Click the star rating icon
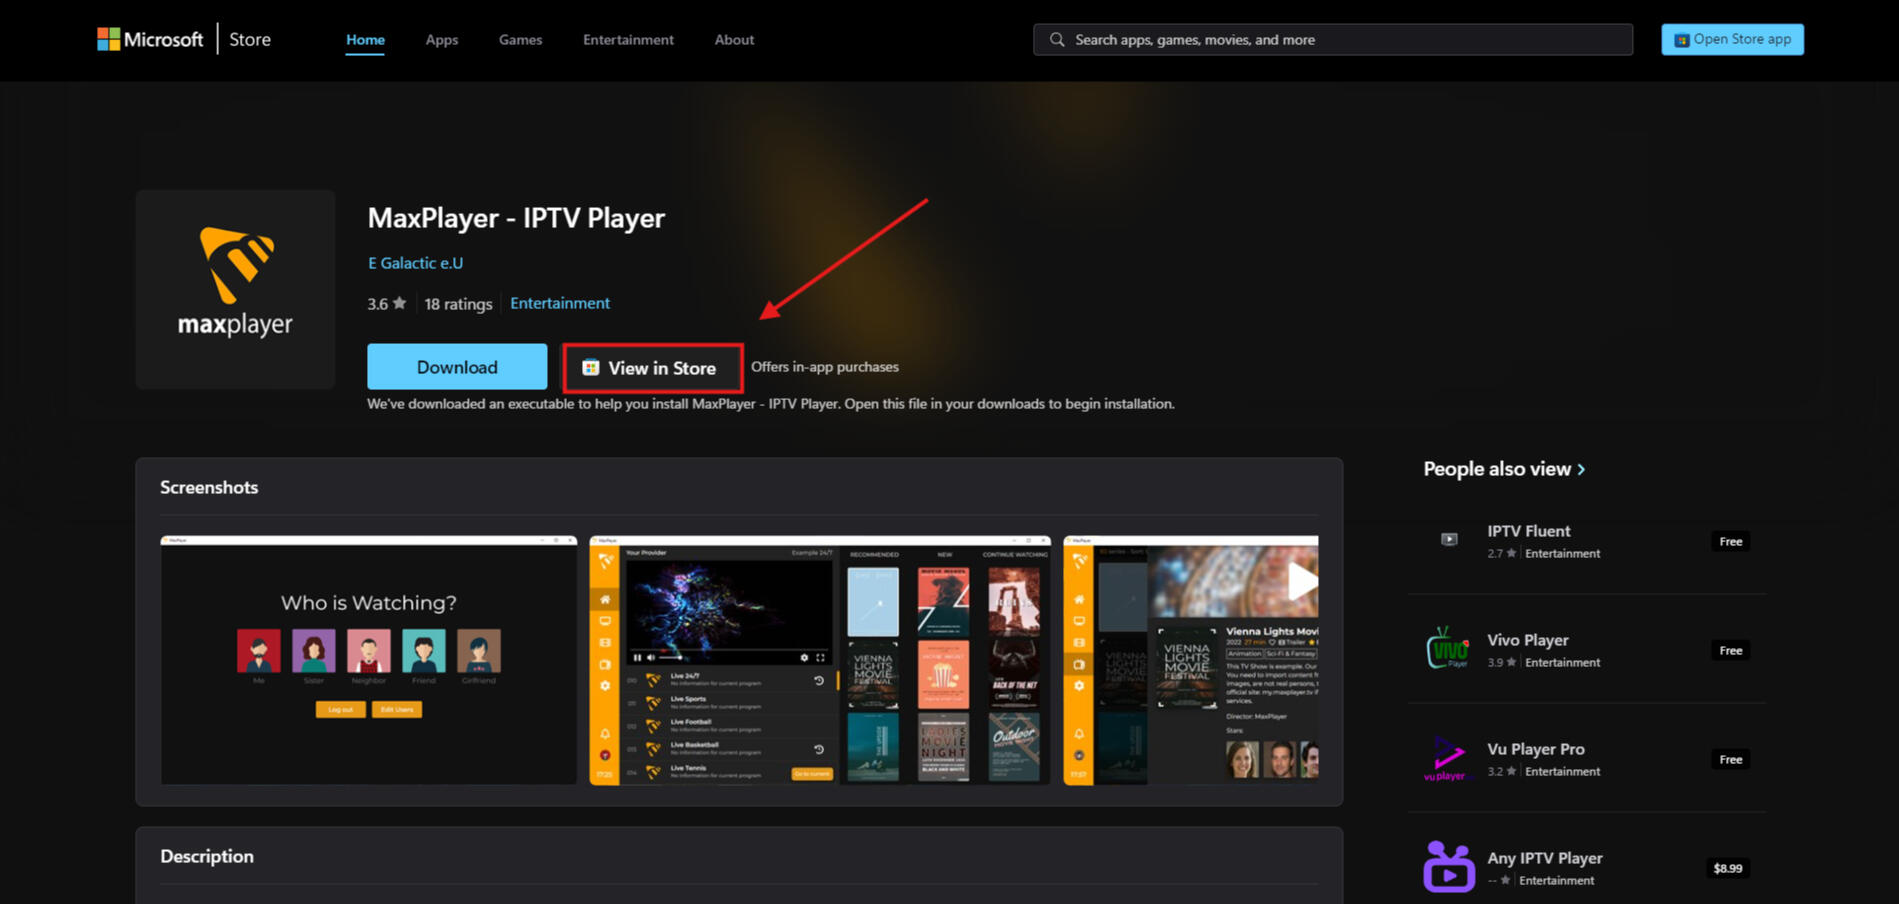 [400, 303]
